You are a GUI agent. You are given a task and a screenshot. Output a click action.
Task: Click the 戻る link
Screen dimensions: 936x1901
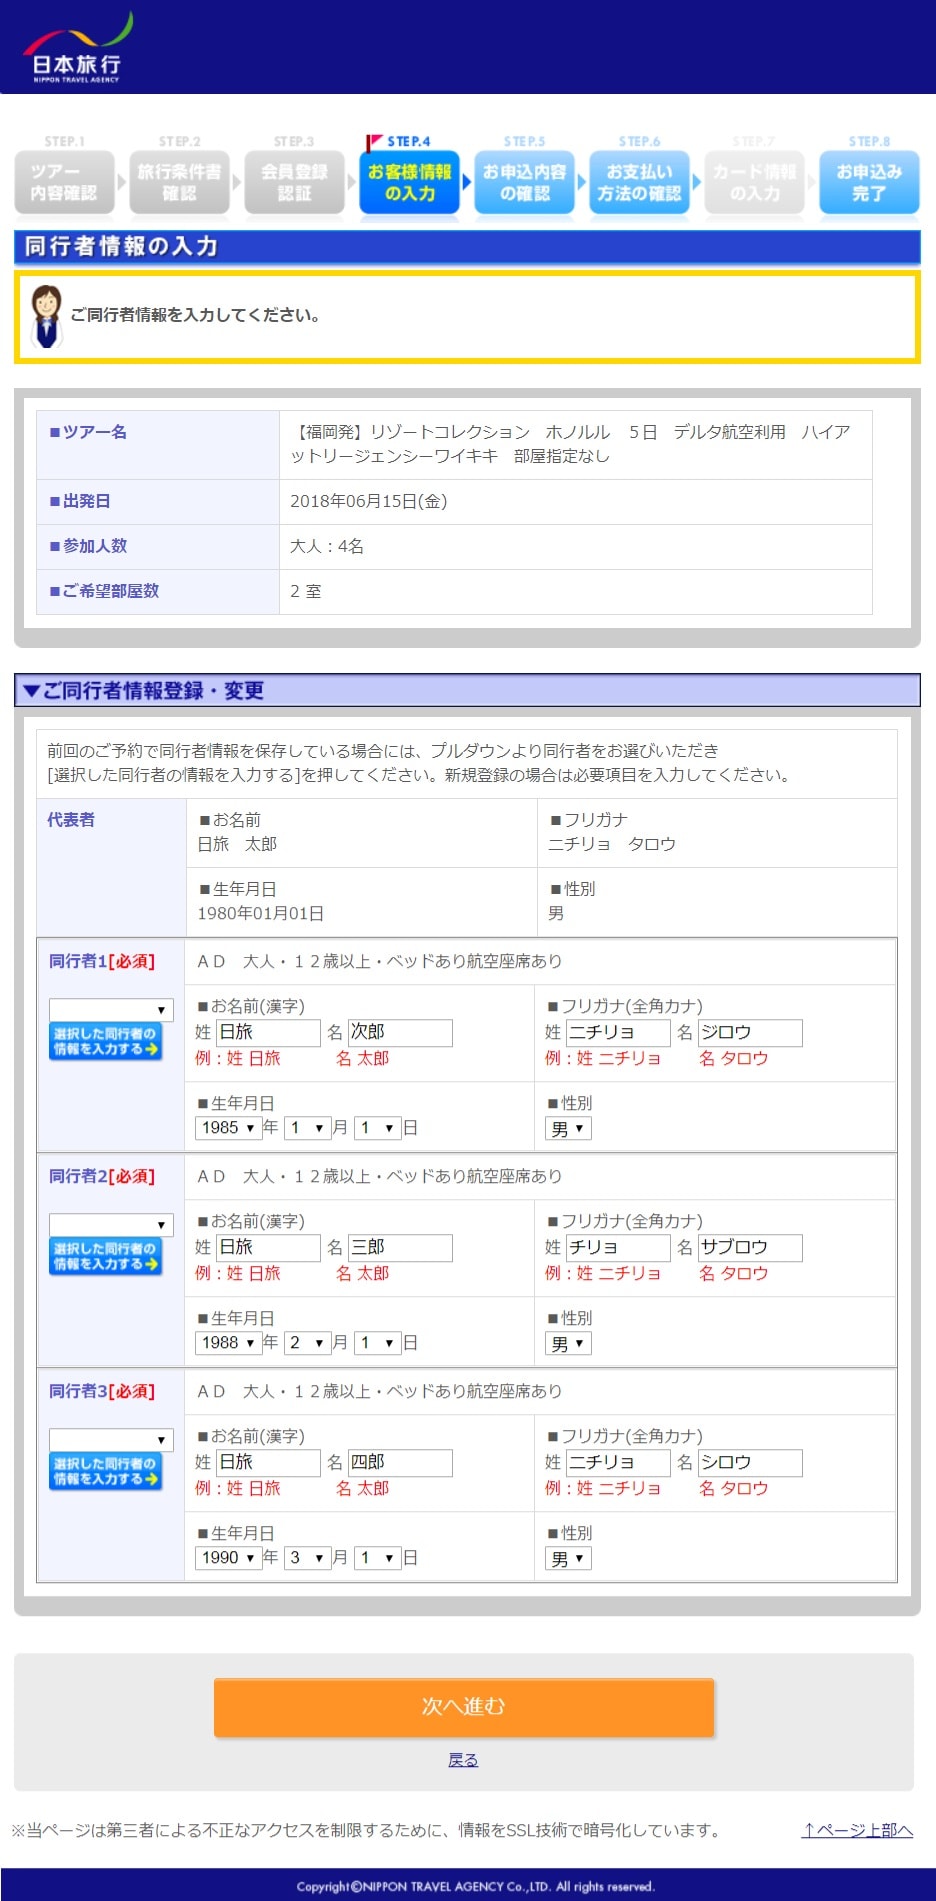click(x=463, y=1760)
